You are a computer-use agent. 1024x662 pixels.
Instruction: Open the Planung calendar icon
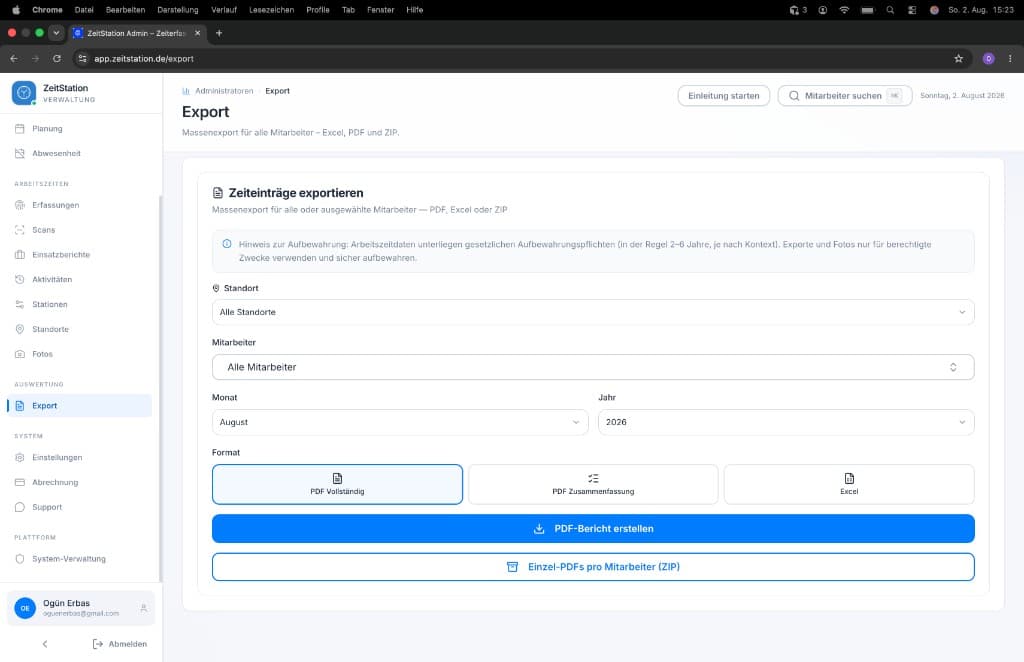tap(20, 129)
